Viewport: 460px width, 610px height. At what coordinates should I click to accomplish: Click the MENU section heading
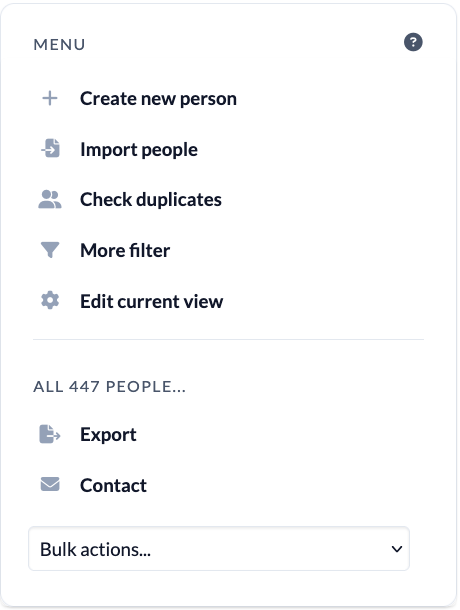coord(59,45)
